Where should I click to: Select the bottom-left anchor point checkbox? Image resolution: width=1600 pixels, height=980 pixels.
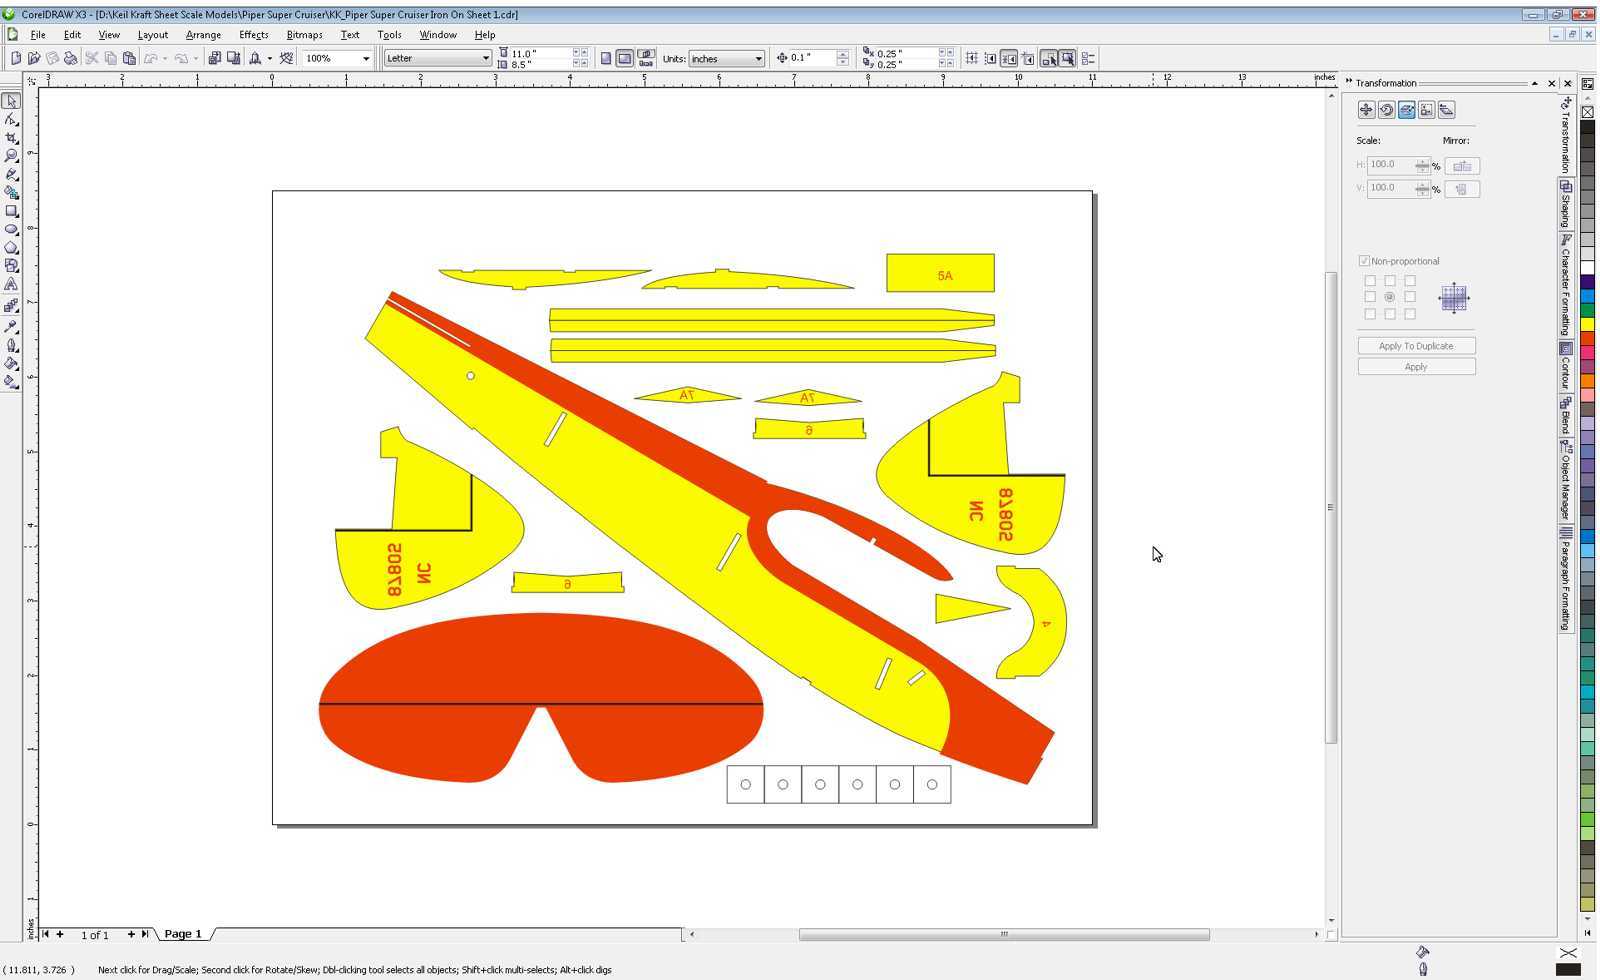[1370, 314]
